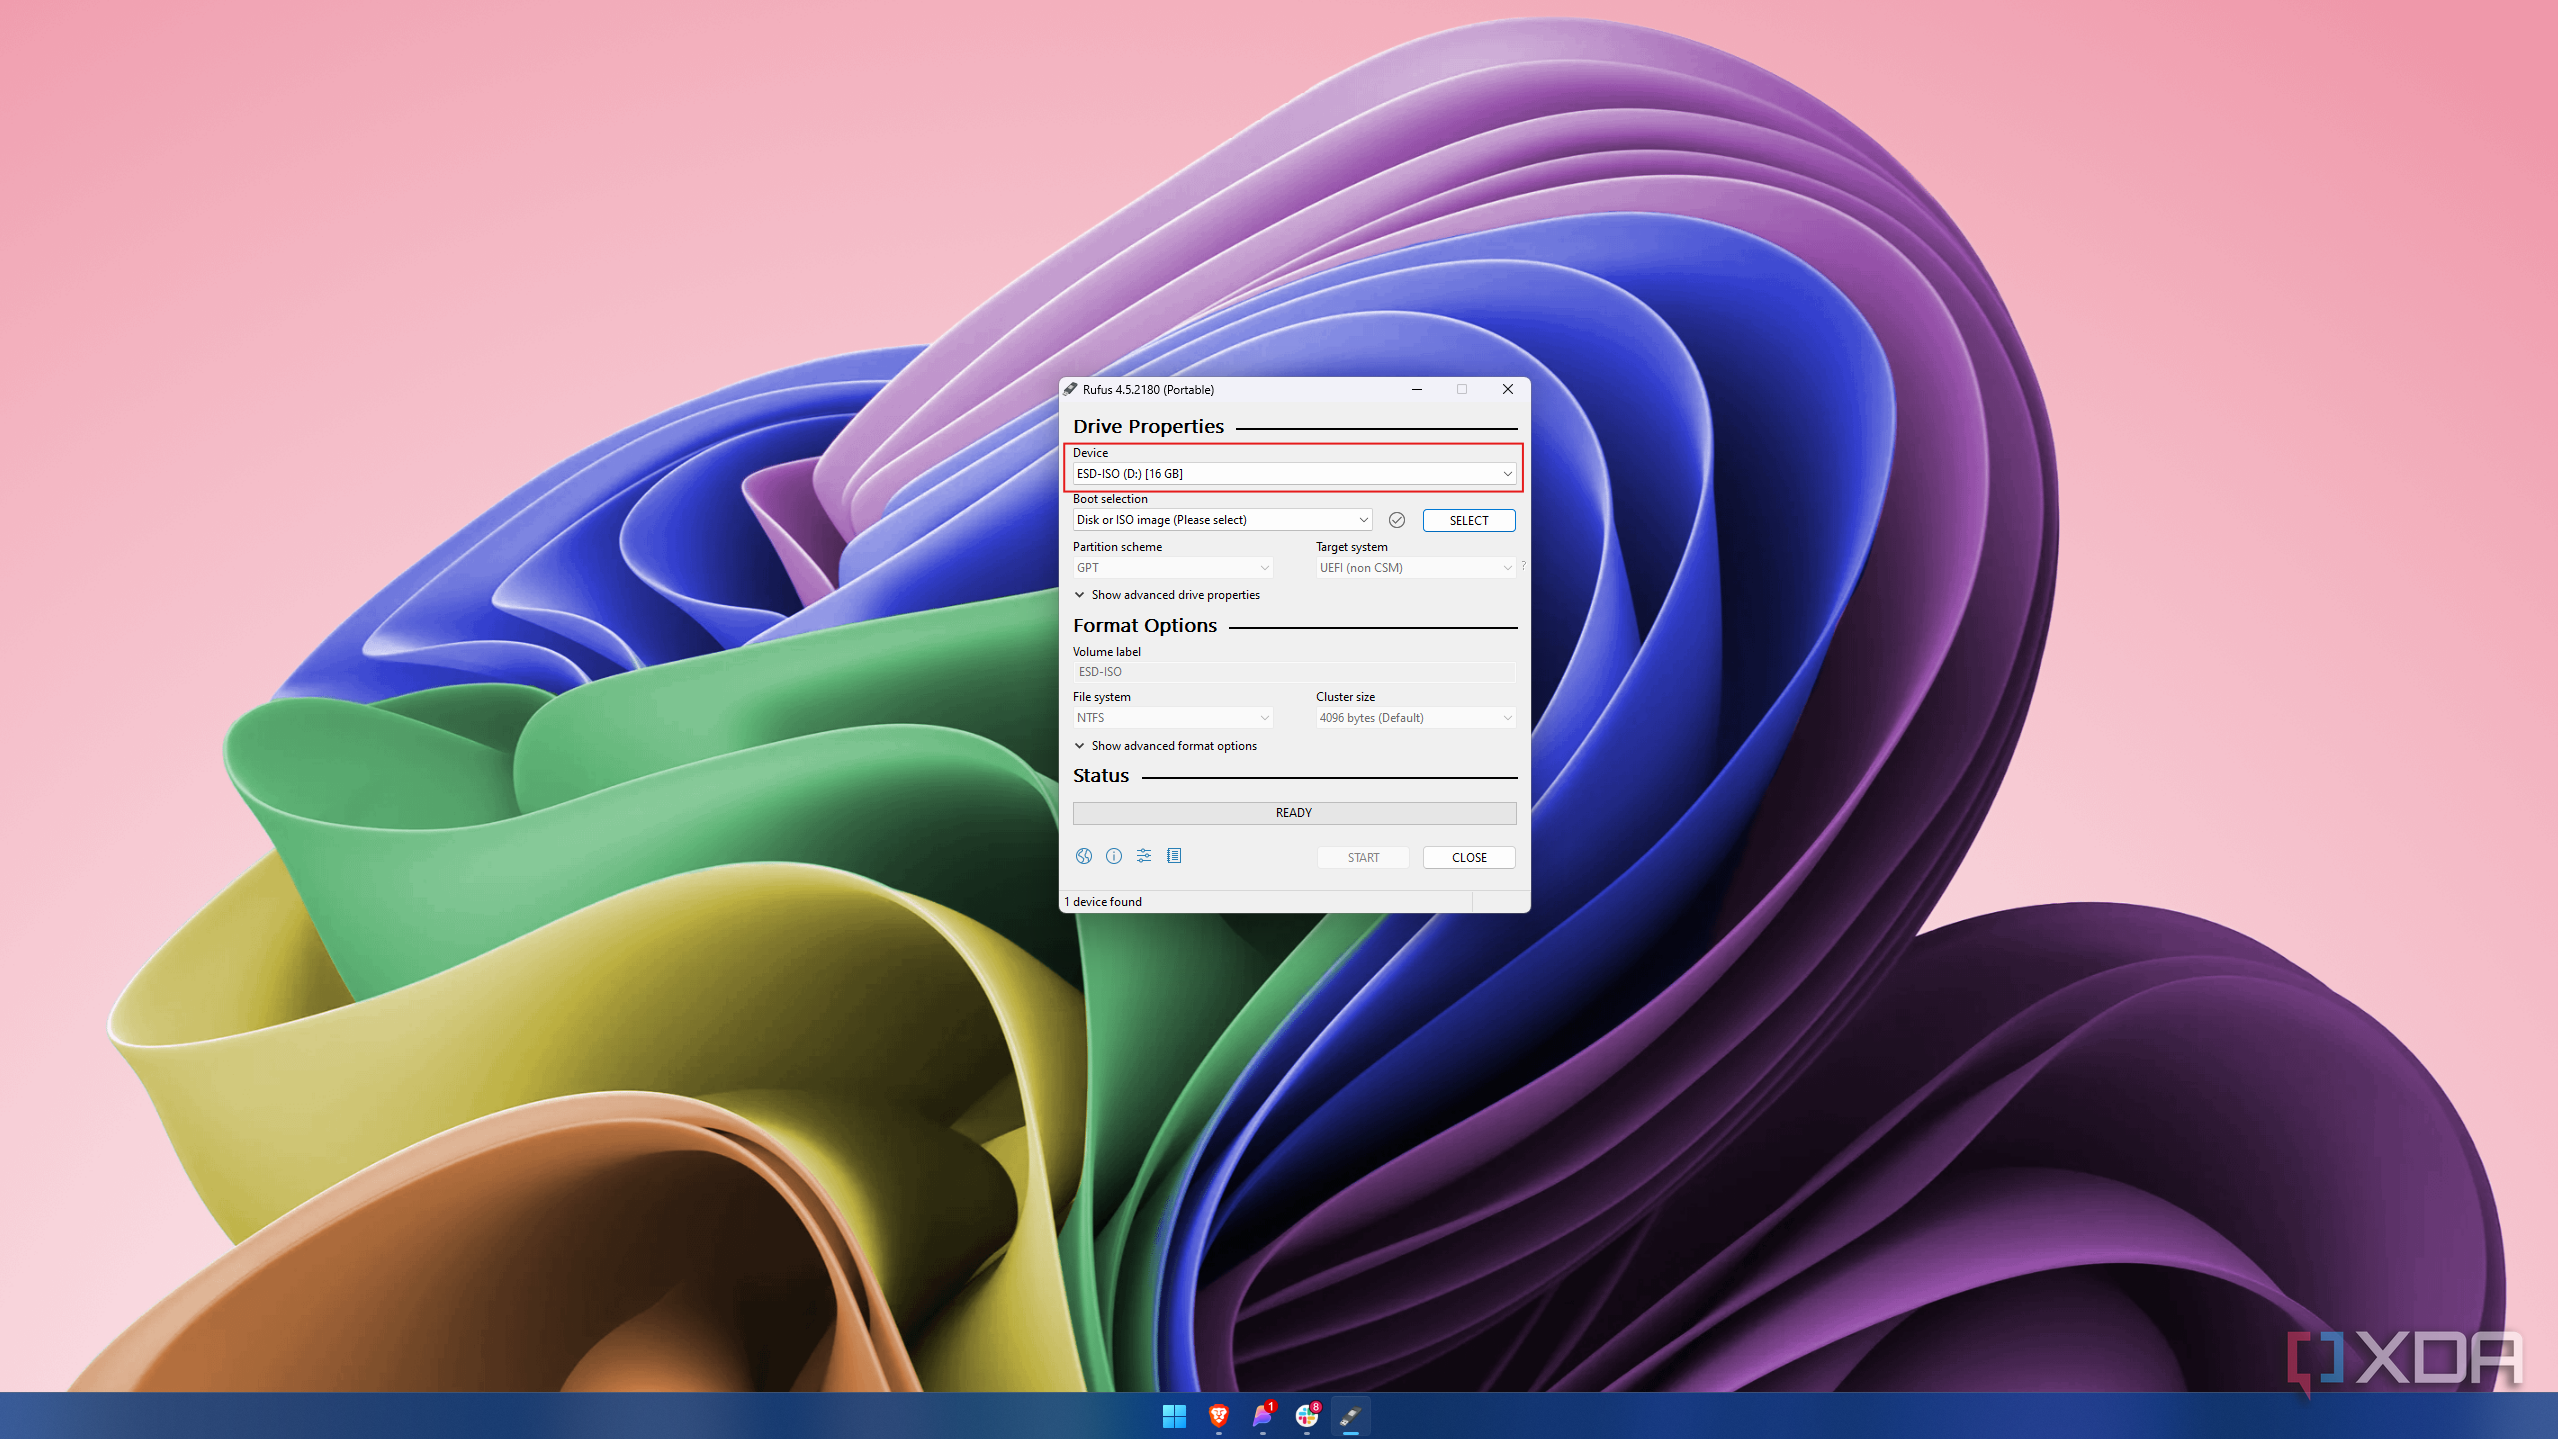Open the Target system dropdown
This screenshot has height=1439, width=2558.
coord(1415,568)
